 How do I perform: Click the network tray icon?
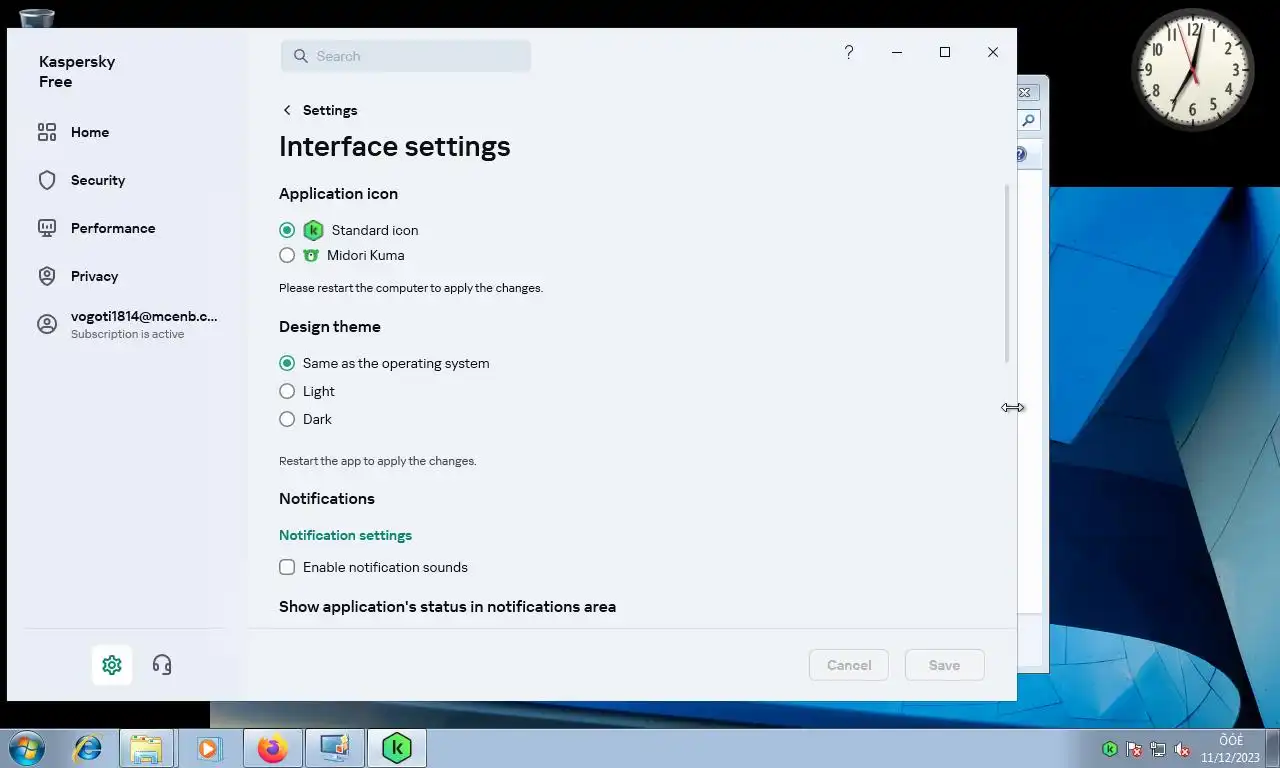click(x=1158, y=749)
